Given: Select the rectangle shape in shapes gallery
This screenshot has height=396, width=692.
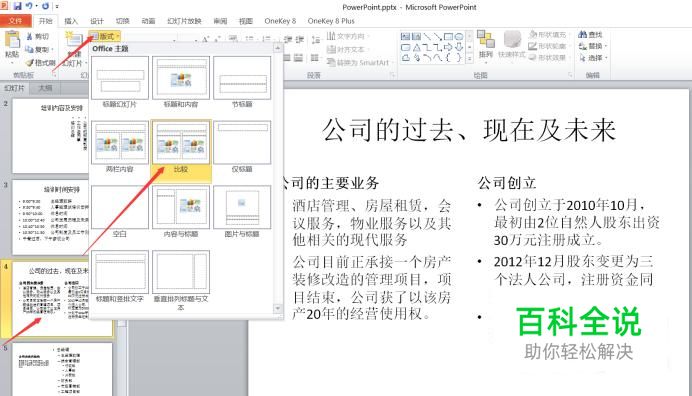Looking at the screenshot, I should pos(448,37).
